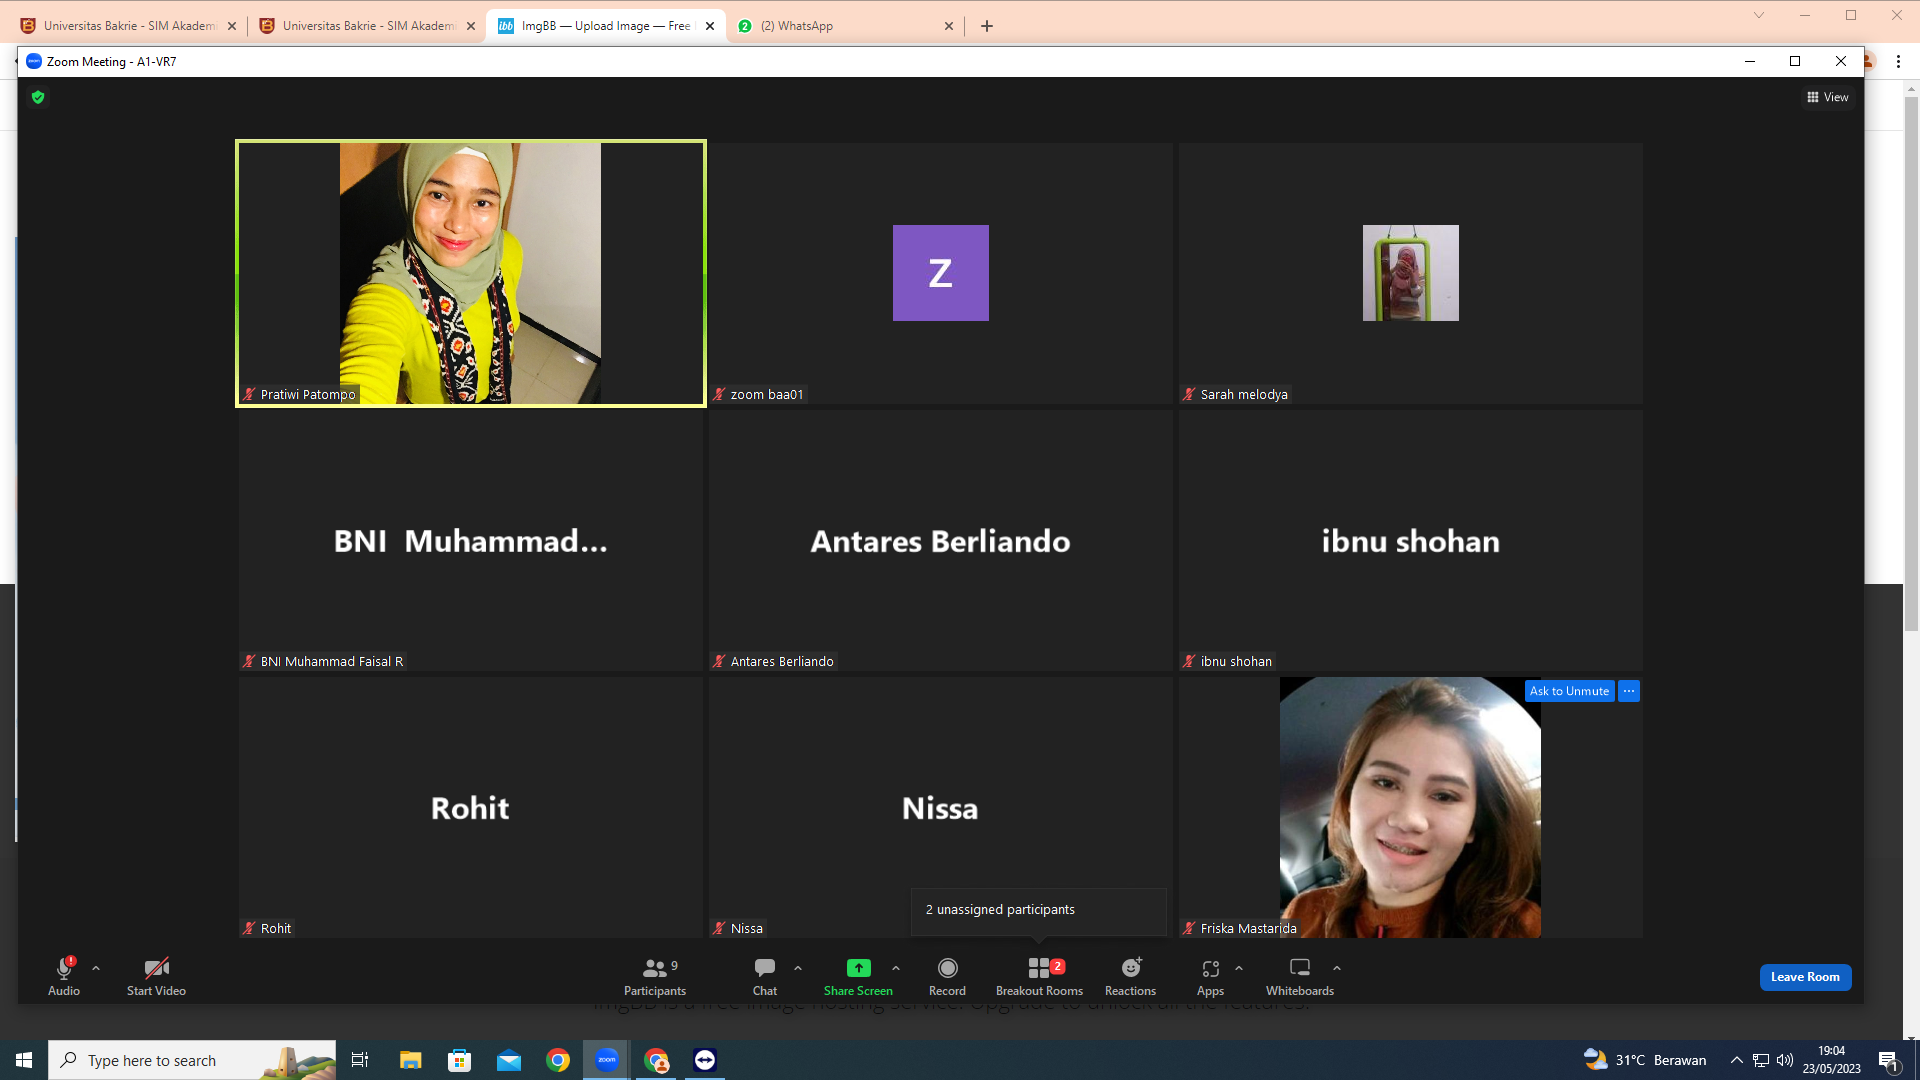Open the Apps panel
The width and height of the screenshot is (1920, 1080).
(x=1210, y=975)
